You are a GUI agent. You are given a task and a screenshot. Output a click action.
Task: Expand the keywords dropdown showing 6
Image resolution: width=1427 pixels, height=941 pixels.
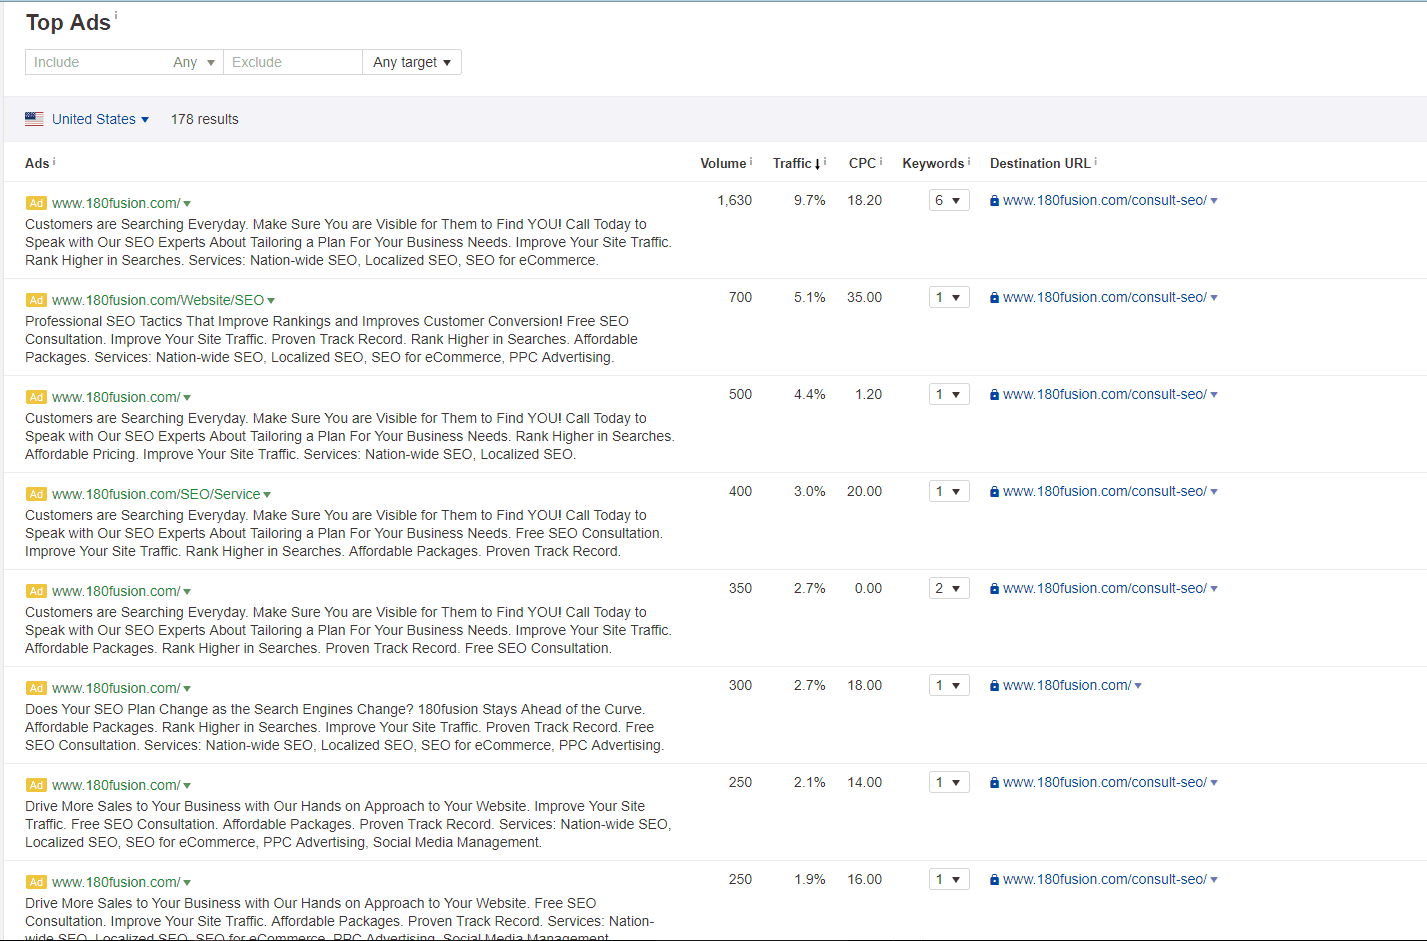[948, 199]
